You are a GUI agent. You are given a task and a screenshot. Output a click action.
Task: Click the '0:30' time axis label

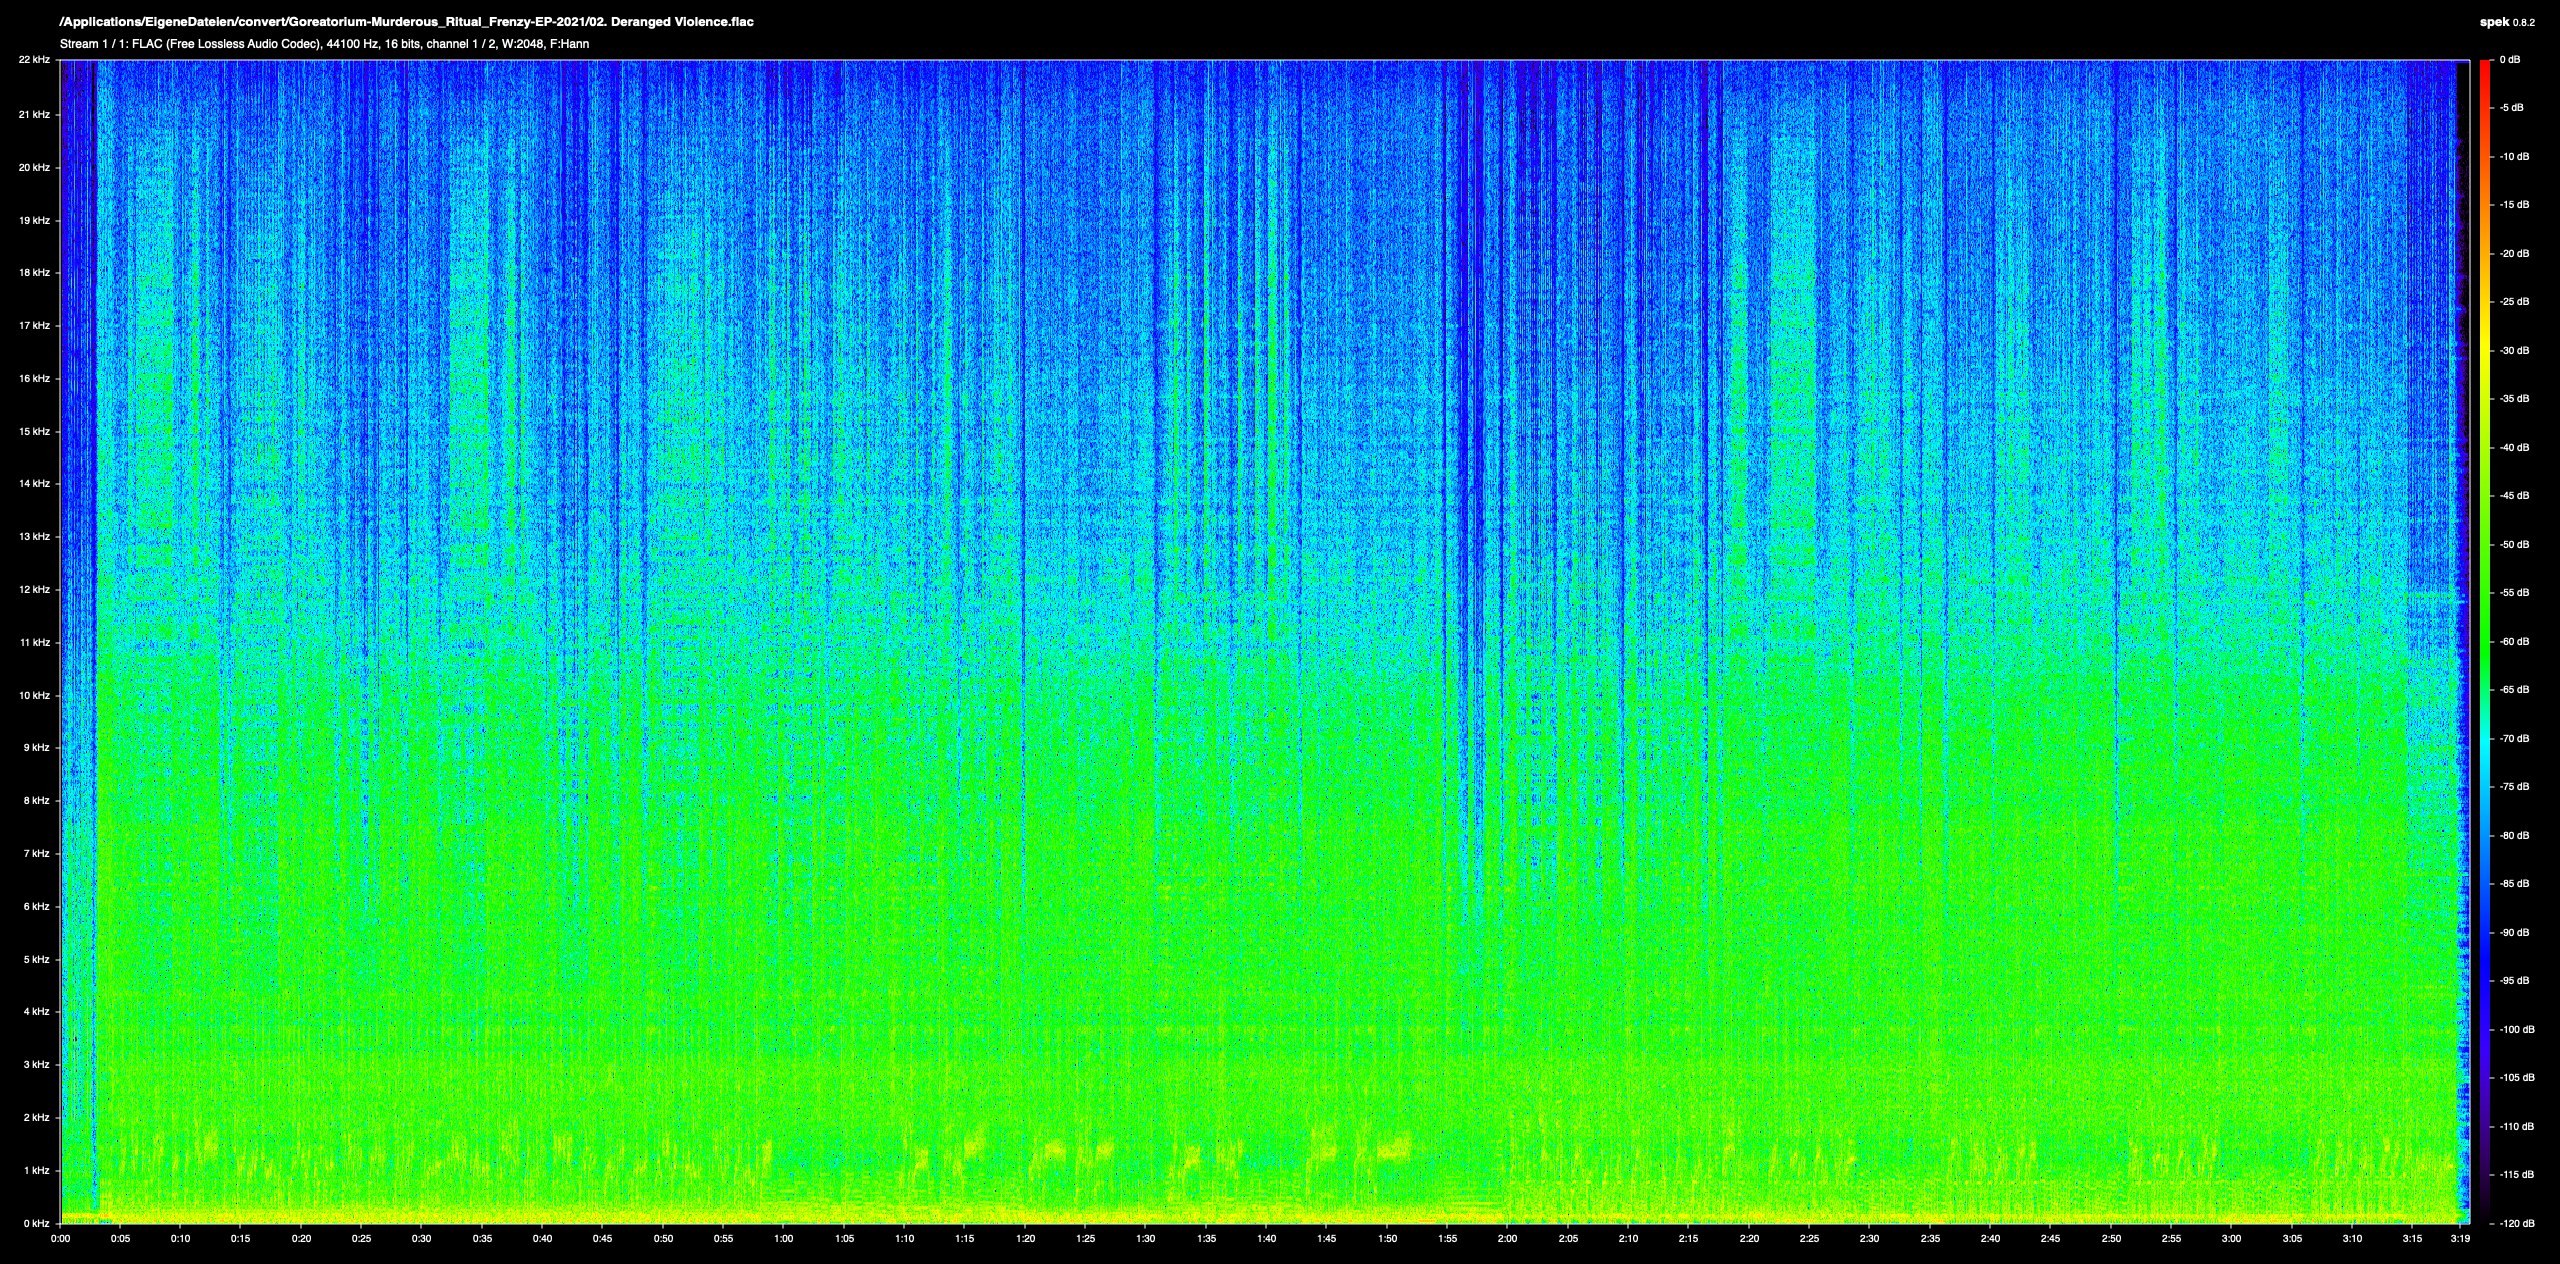coord(422,1239)
